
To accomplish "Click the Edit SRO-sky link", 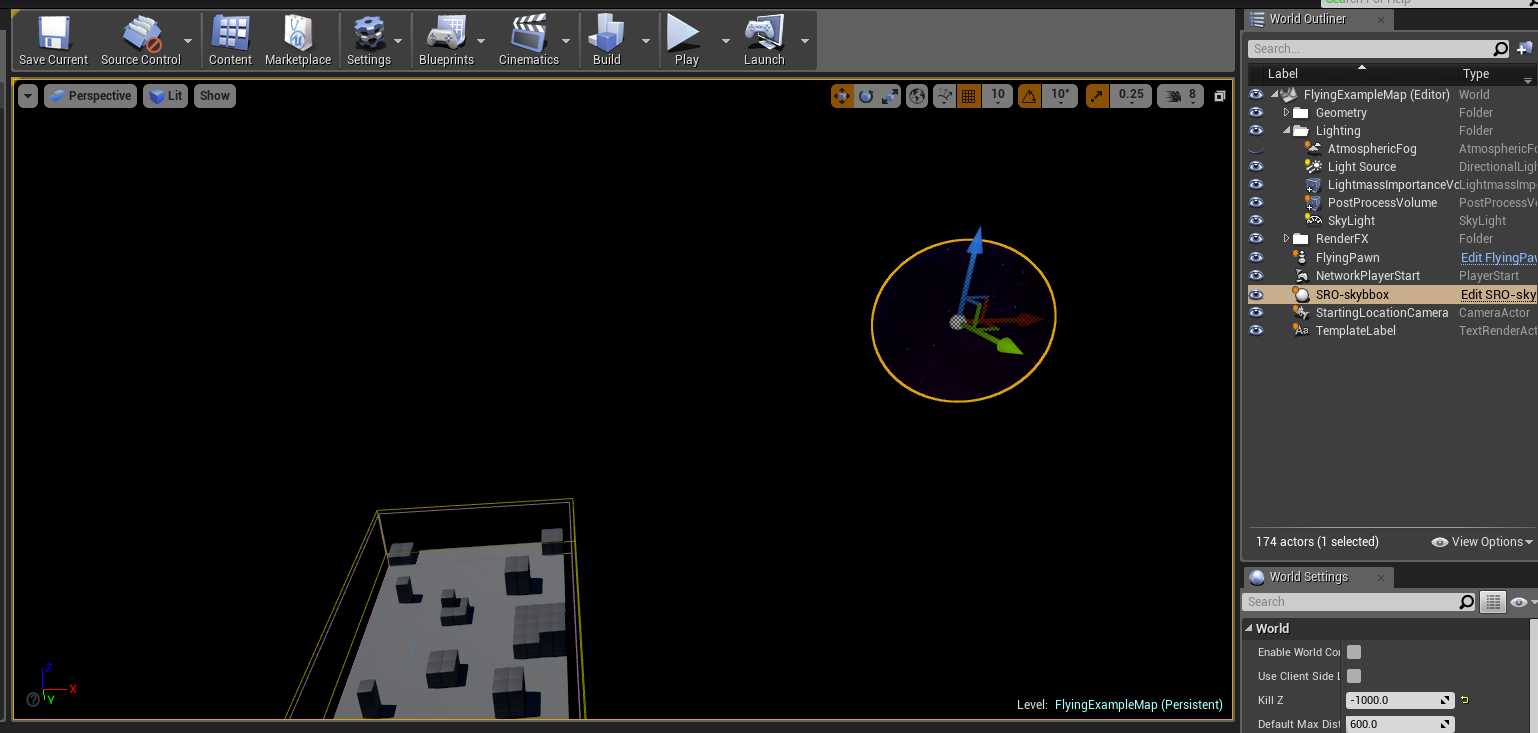I will pyautogui.click(x=1498, y=295).
